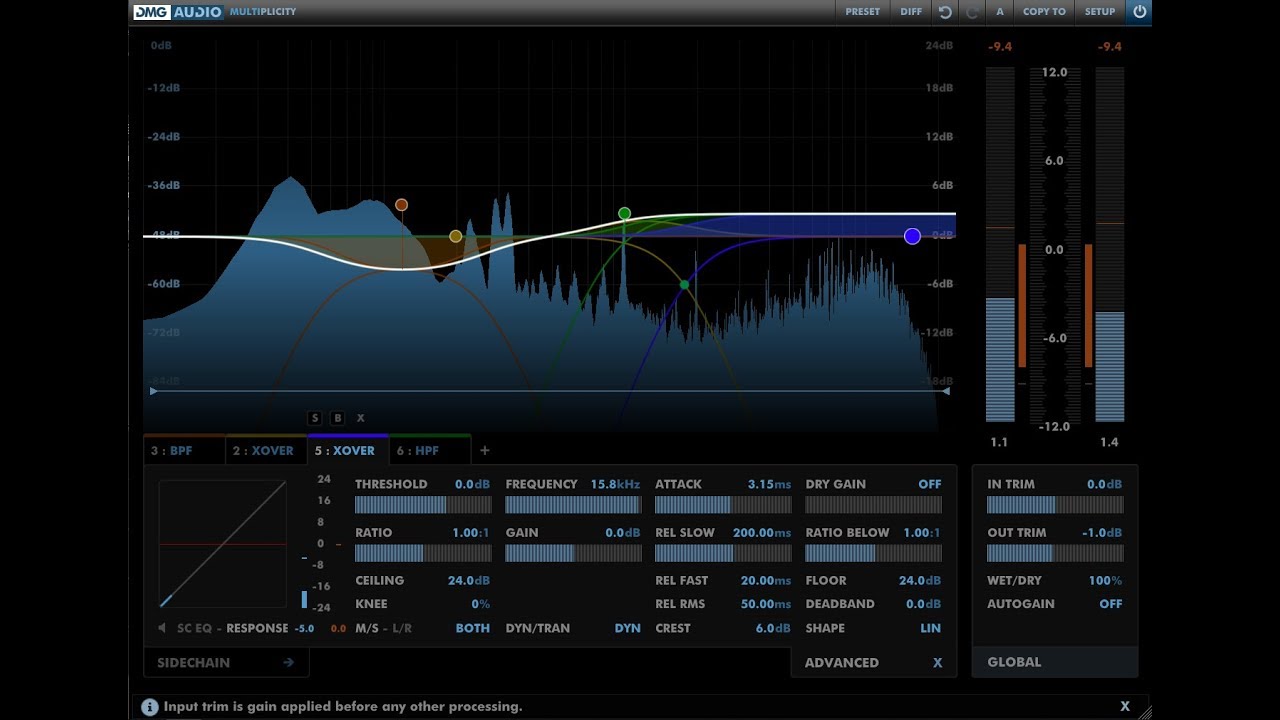The width and height of the screenshot is (1280, 720).
Task: Click the upper green band node
Action: click(625, 213)
